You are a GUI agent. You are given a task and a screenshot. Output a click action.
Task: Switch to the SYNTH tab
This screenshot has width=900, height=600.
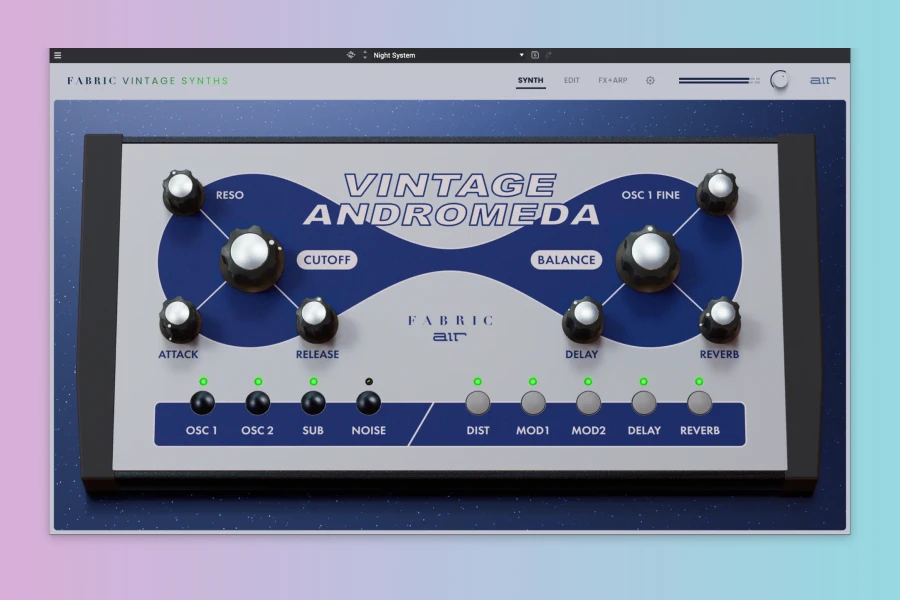(530, 80)
